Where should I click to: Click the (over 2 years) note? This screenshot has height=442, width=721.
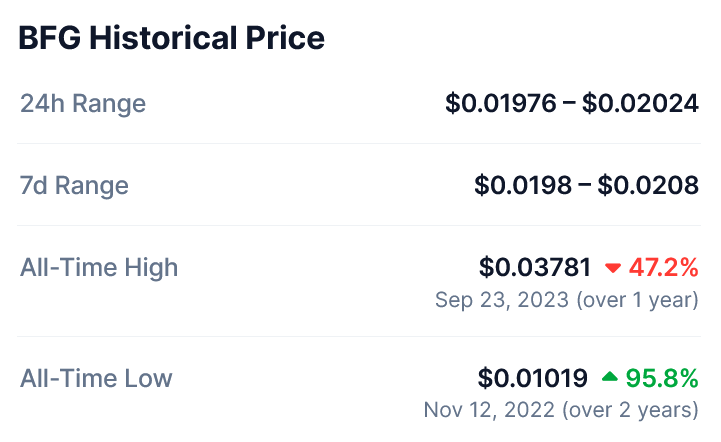pos(630,410)
